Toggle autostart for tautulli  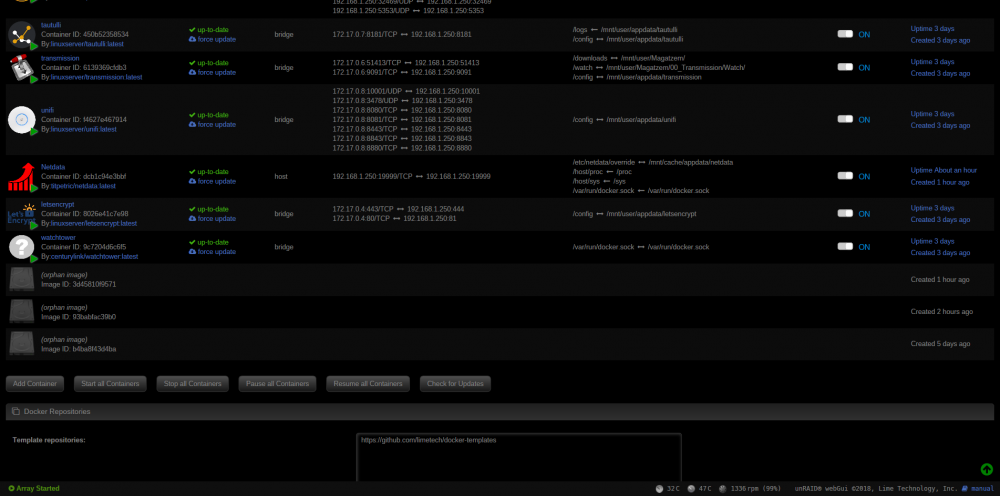(845, 34)
